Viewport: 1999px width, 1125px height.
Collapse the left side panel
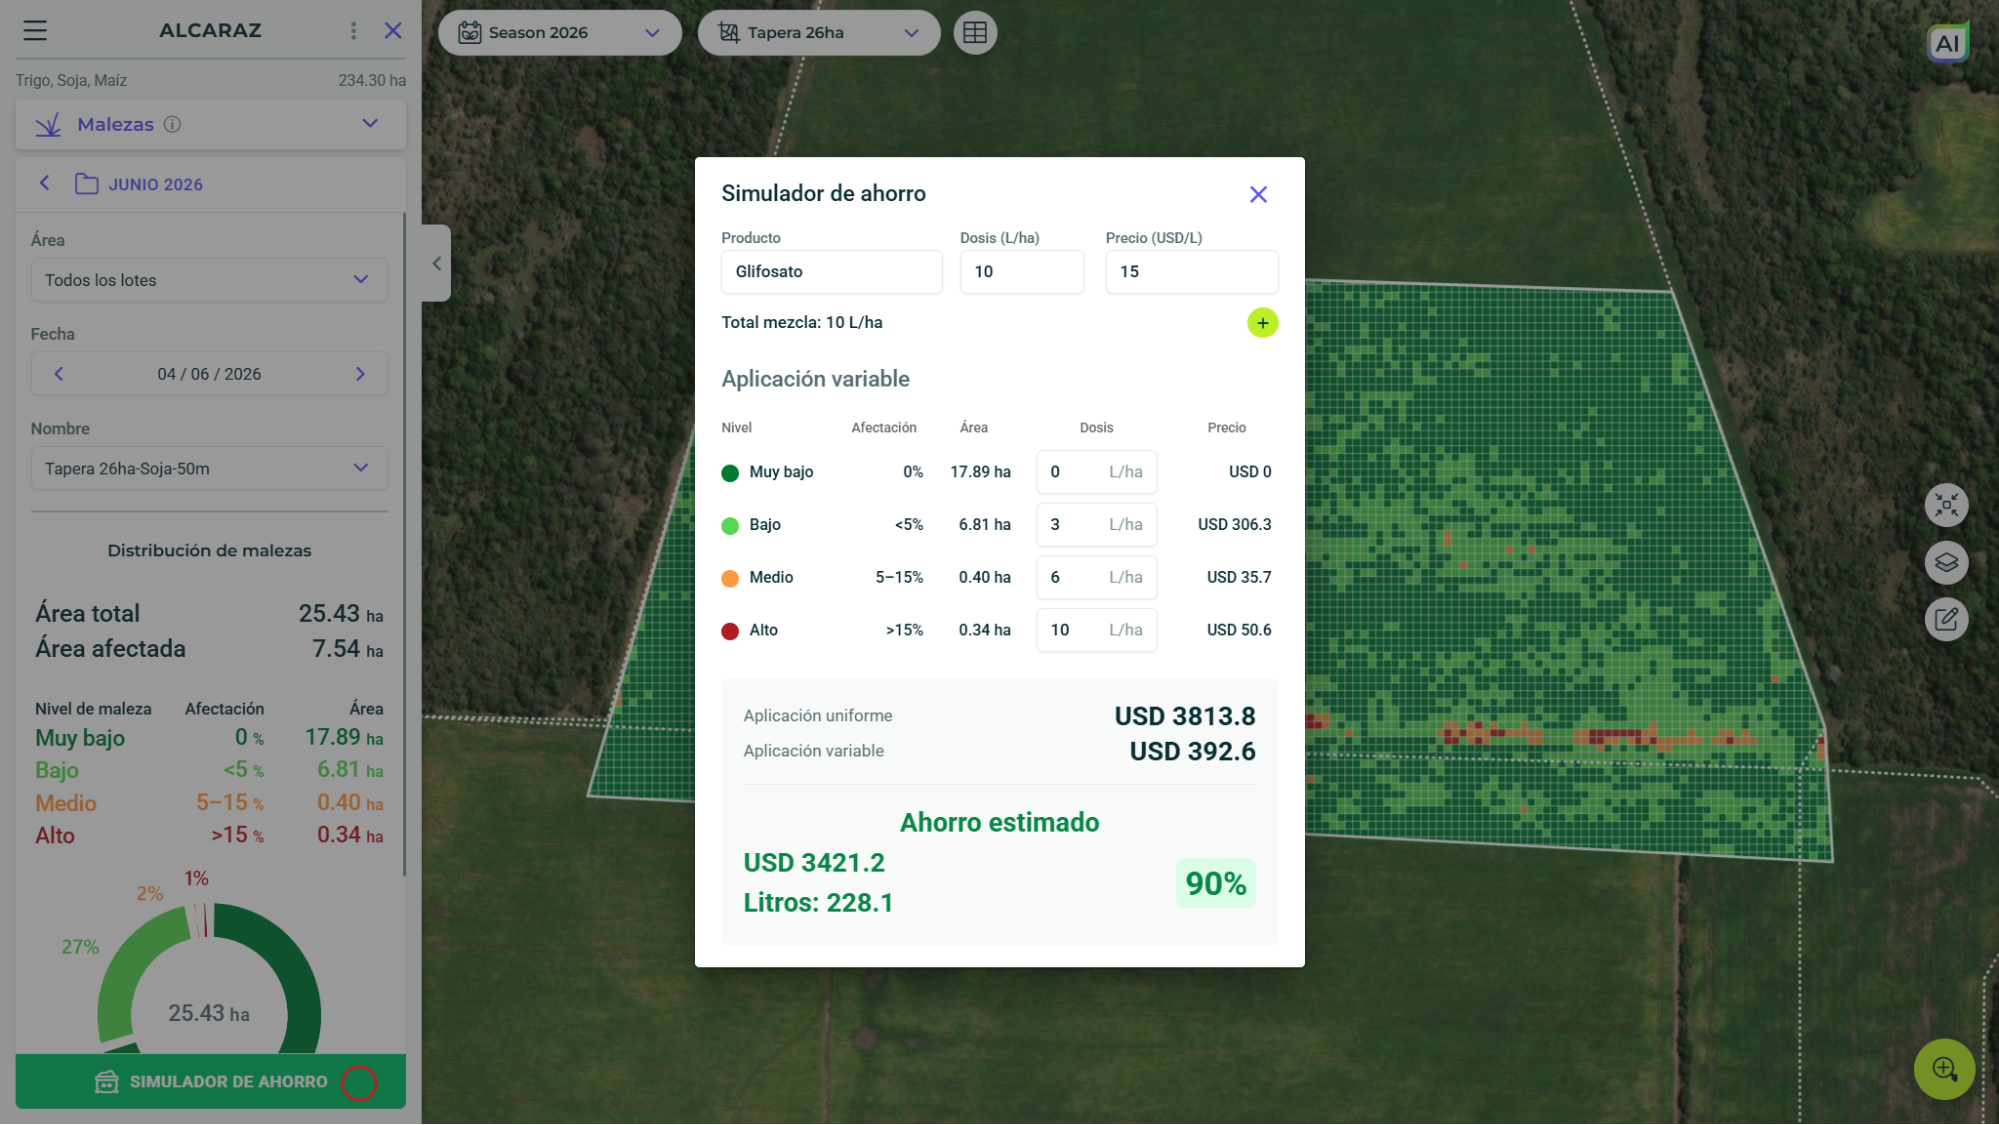(x=436, y=264)
